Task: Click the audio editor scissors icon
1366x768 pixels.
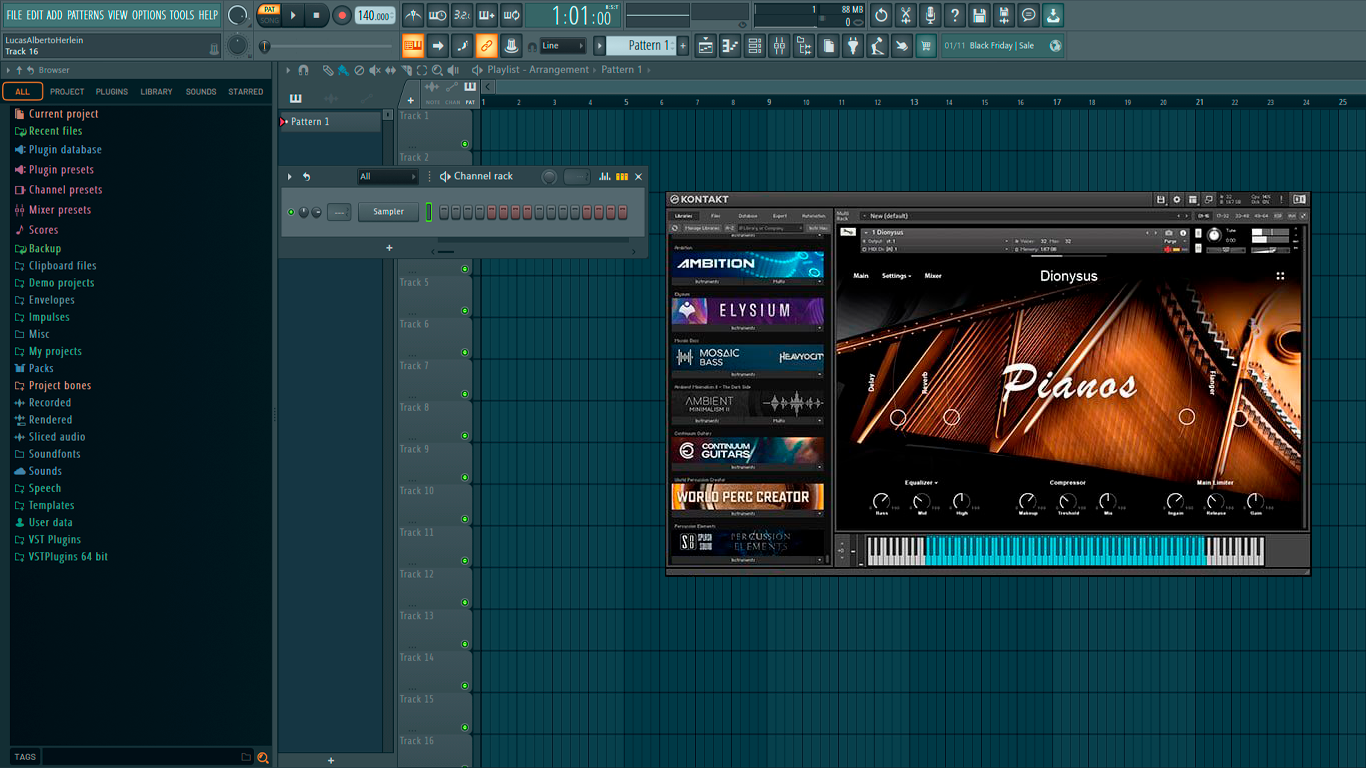Action: (x=905, y=15)
